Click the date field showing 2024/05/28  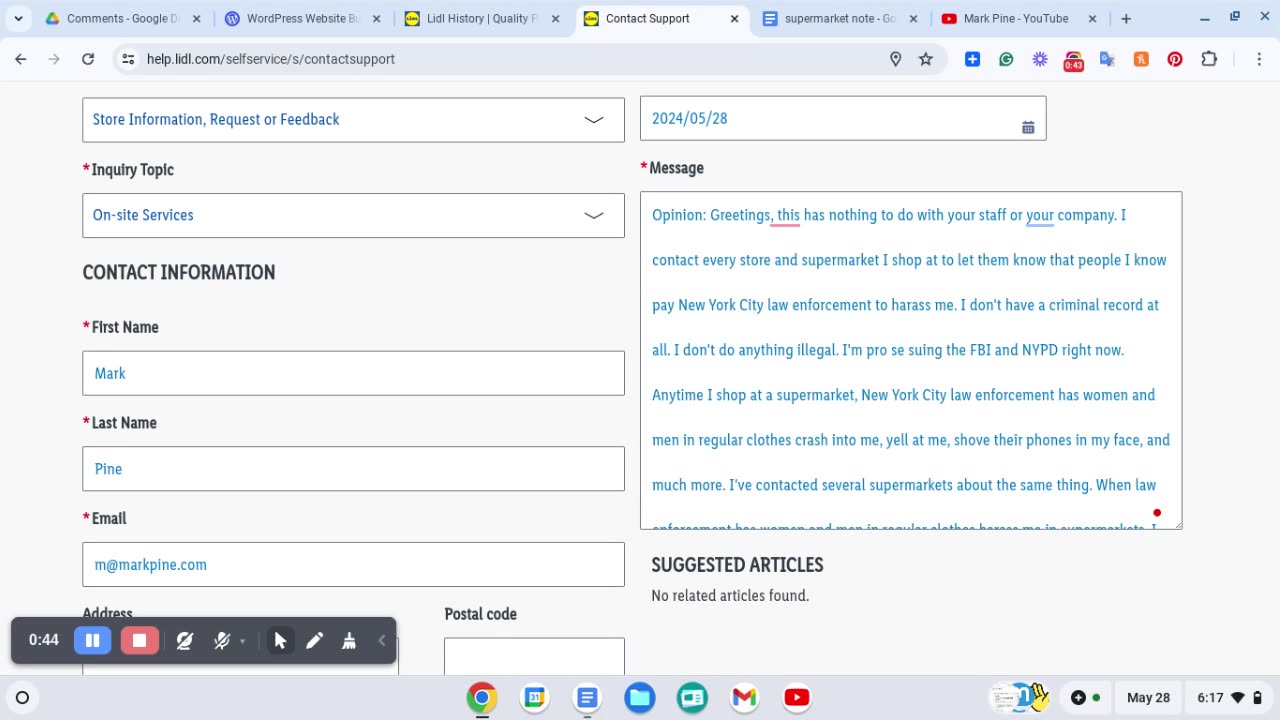[843, 118]
